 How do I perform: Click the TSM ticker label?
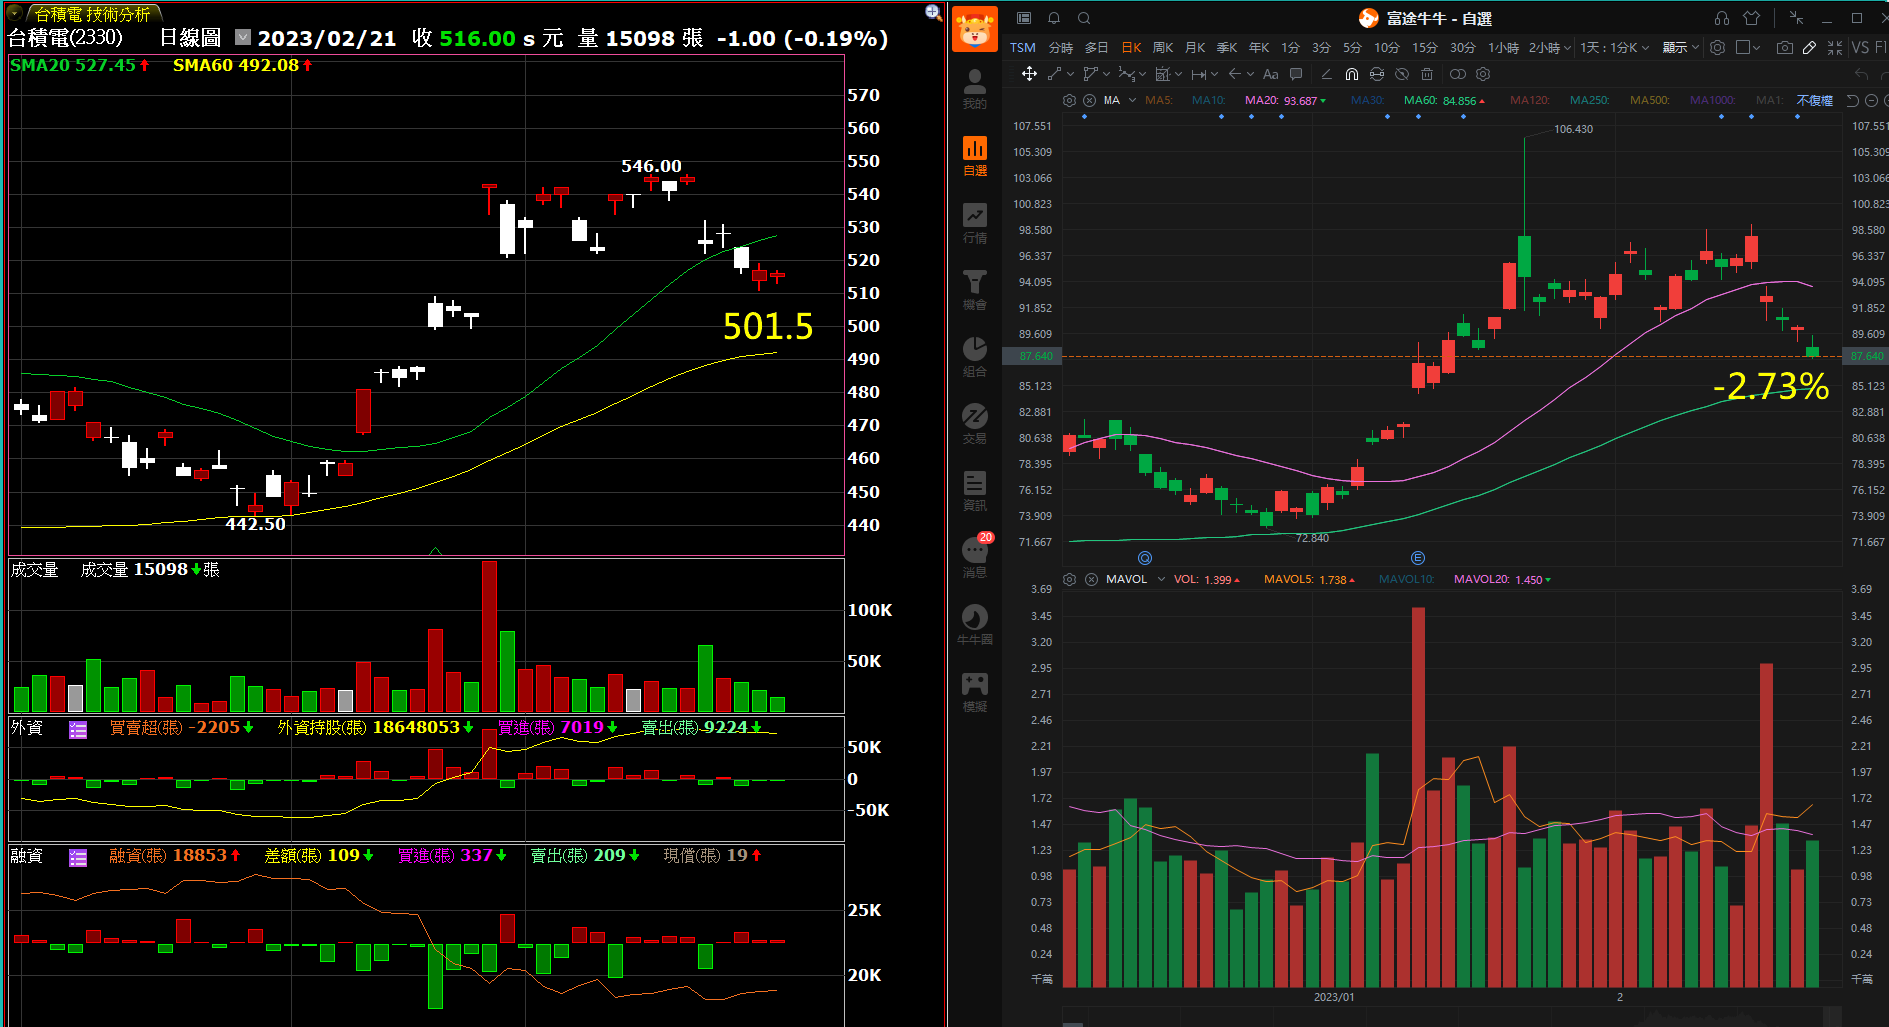1023,47
